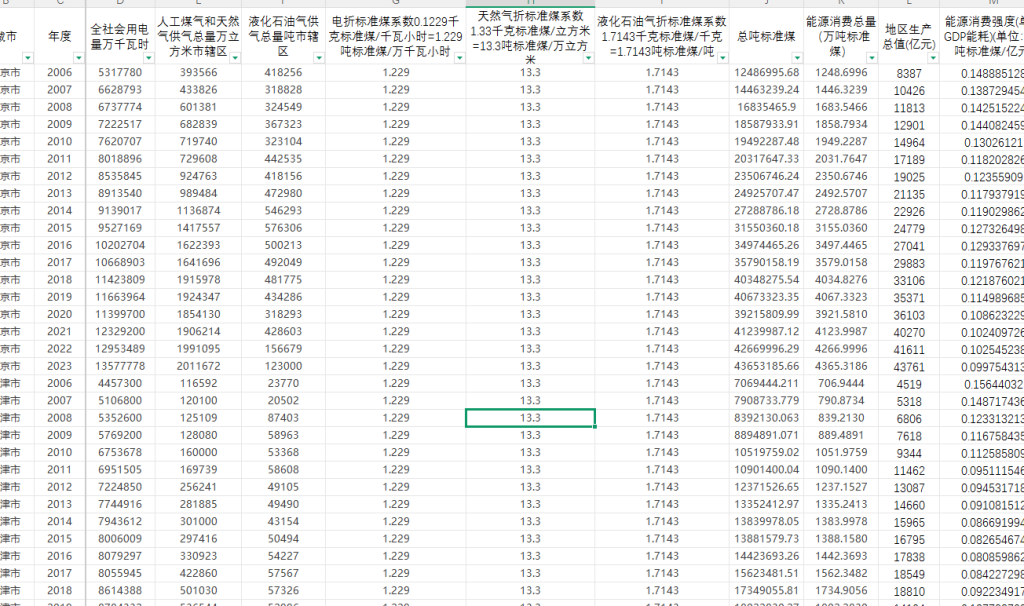Select cell with value 11663964
The image size is (1024, 606).
(120, 297)
